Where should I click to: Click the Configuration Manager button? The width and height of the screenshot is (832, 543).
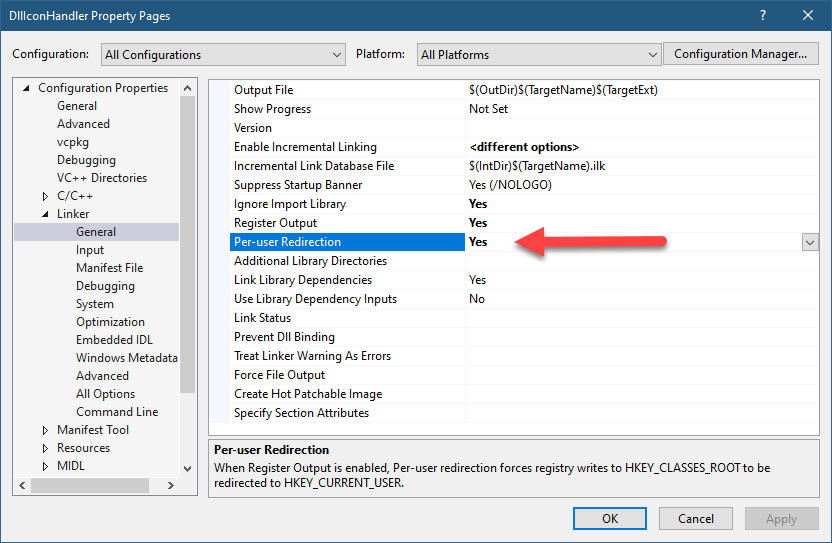pos(740,54)
